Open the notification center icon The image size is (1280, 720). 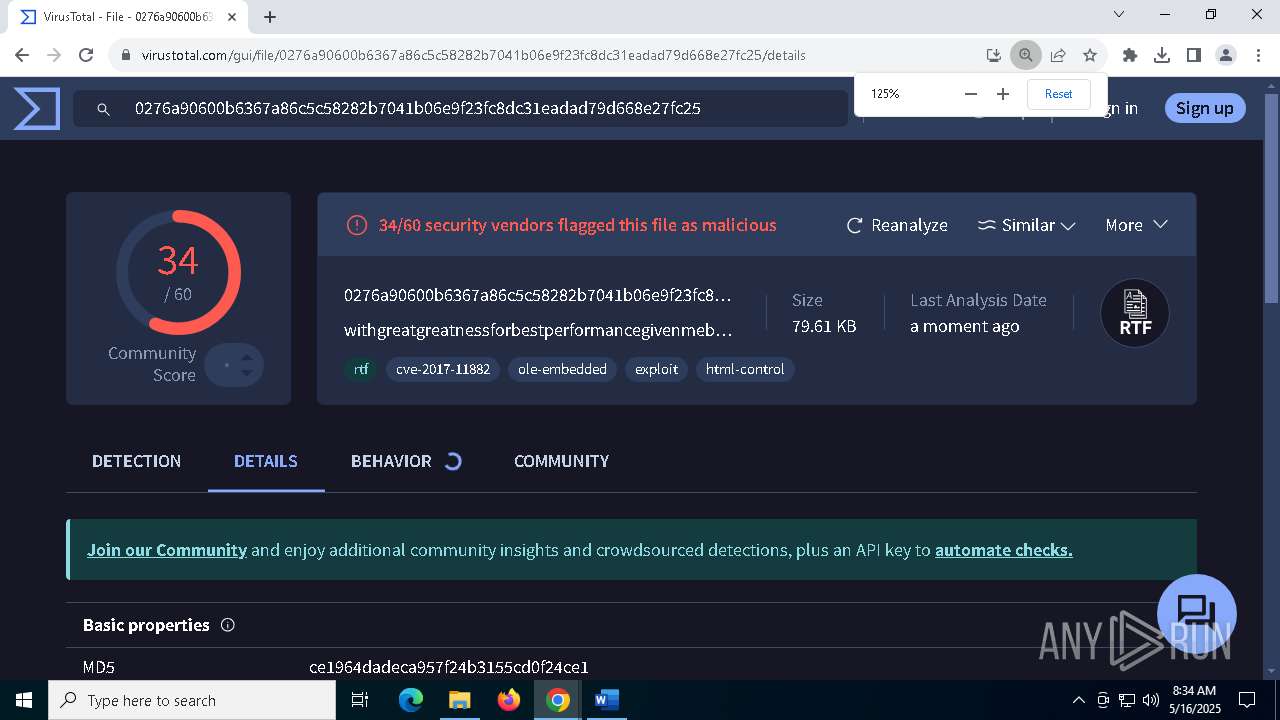[1247, 700]
